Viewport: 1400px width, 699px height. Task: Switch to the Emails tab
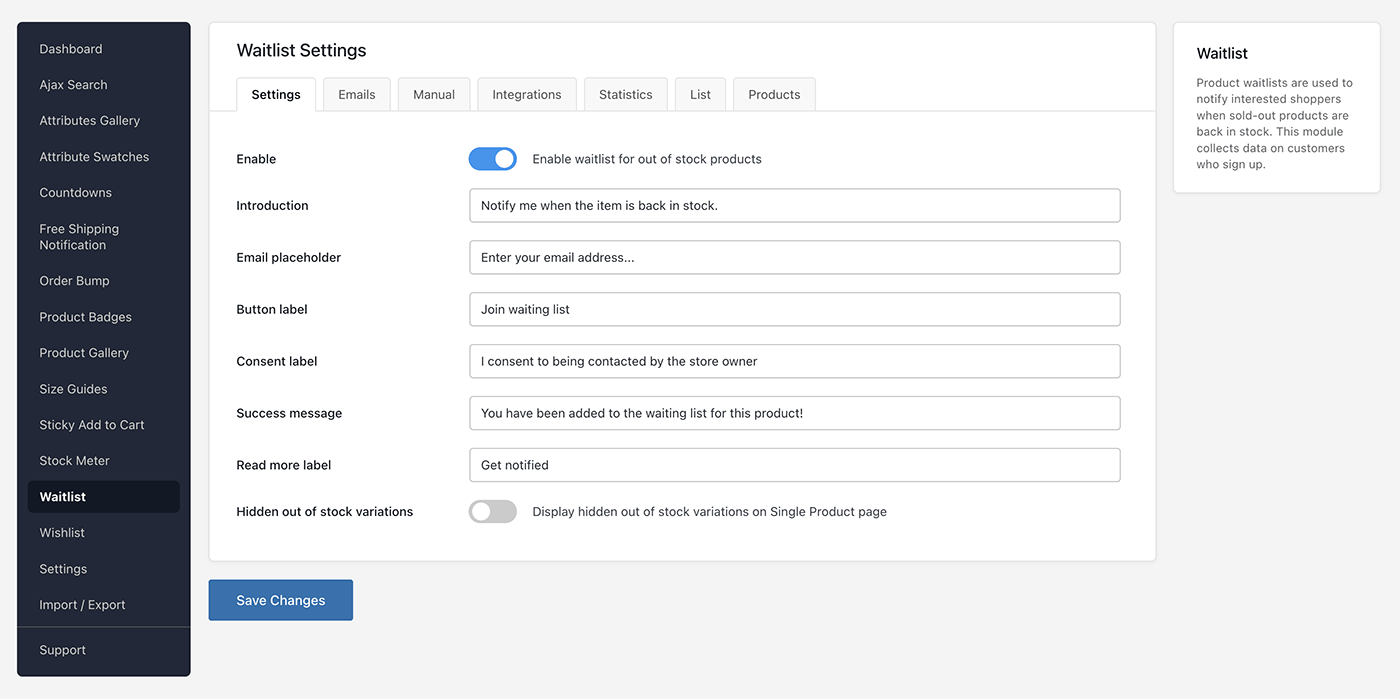(356, 93)
